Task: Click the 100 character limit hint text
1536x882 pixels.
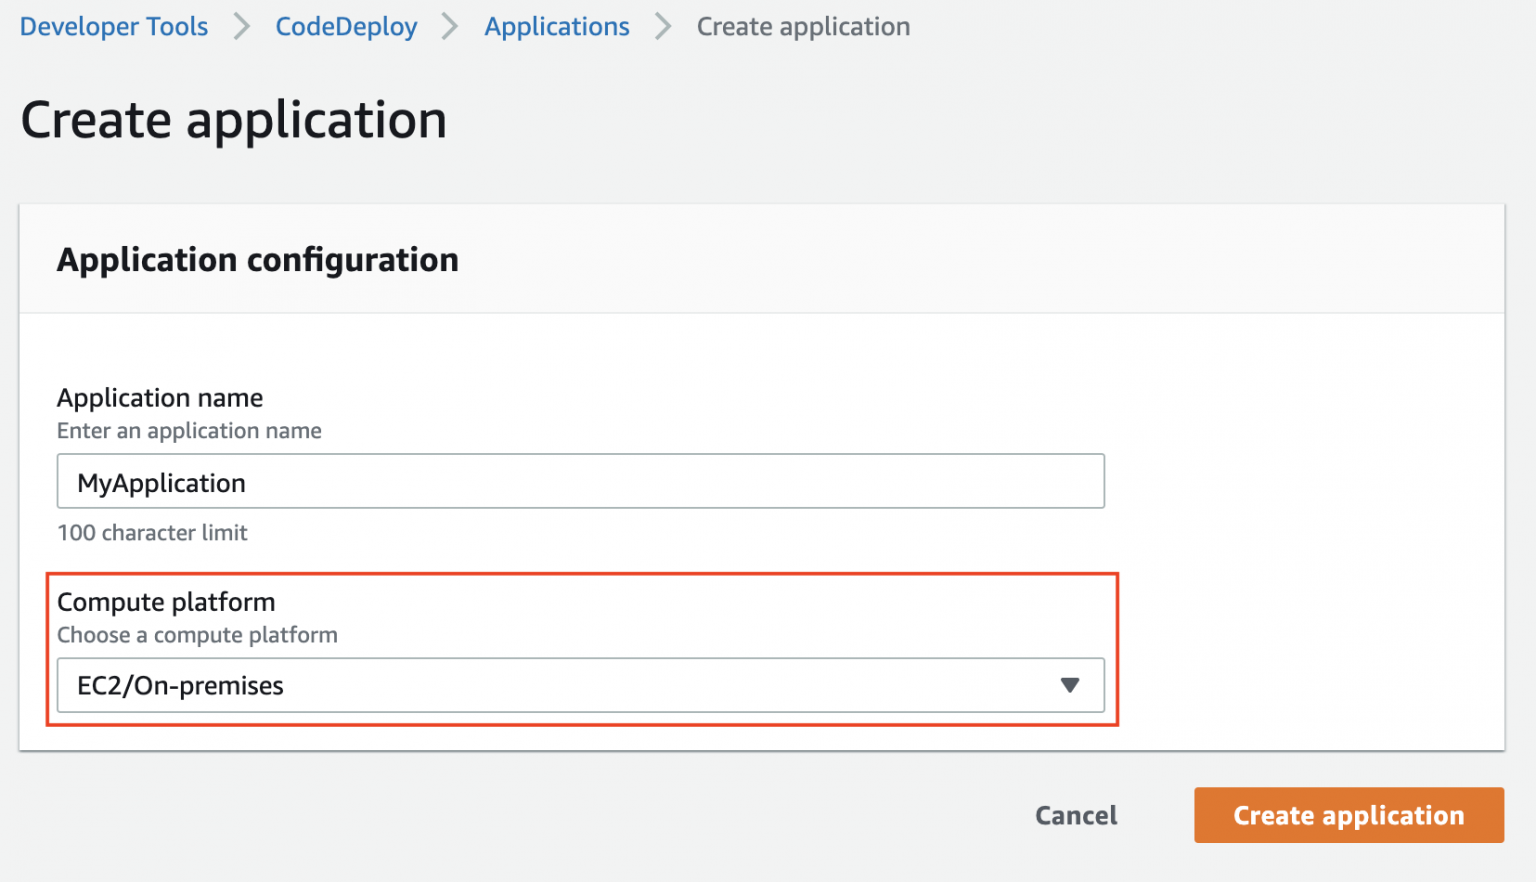Action: tap(152, 532)
